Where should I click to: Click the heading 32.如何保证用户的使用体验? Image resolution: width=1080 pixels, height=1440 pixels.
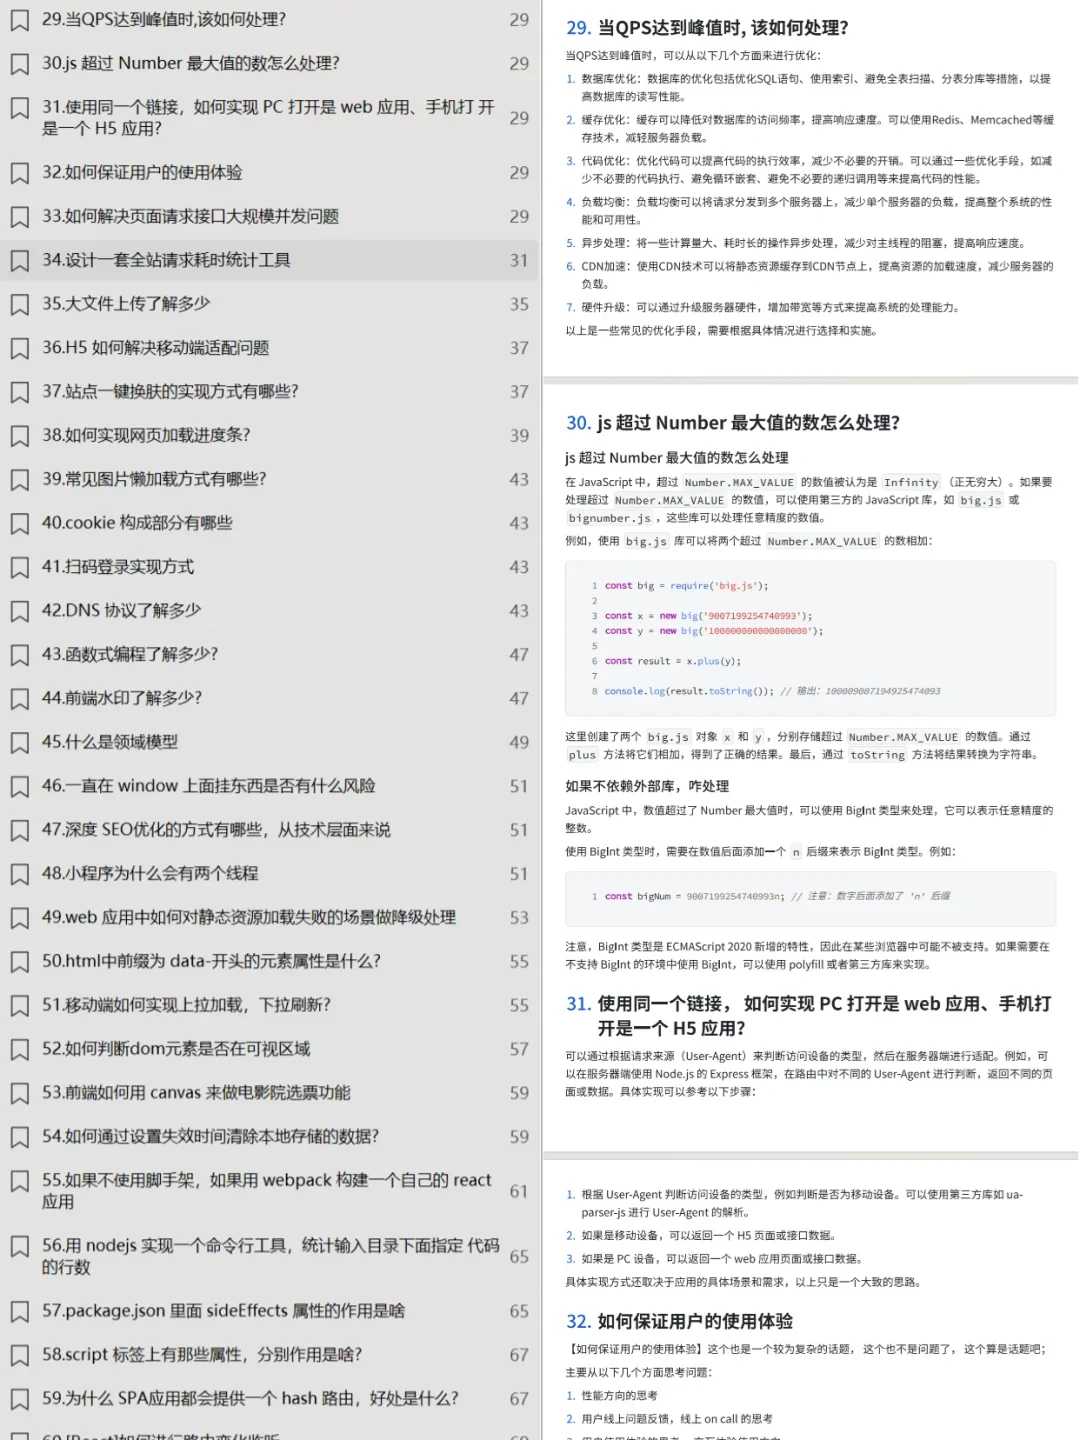coord(683,1320)
